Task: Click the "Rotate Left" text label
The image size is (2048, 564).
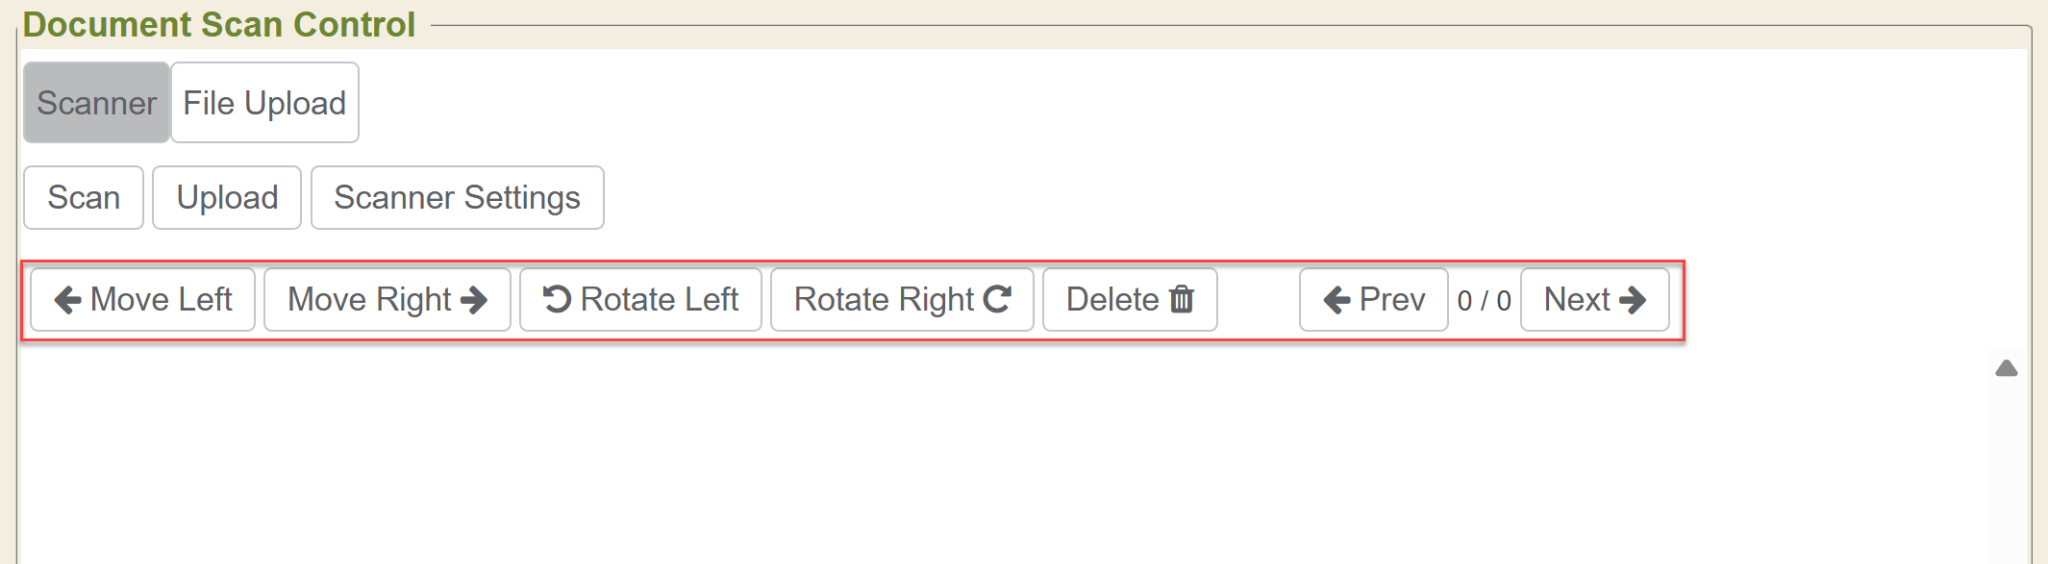Action: click(x=659, y=300)
